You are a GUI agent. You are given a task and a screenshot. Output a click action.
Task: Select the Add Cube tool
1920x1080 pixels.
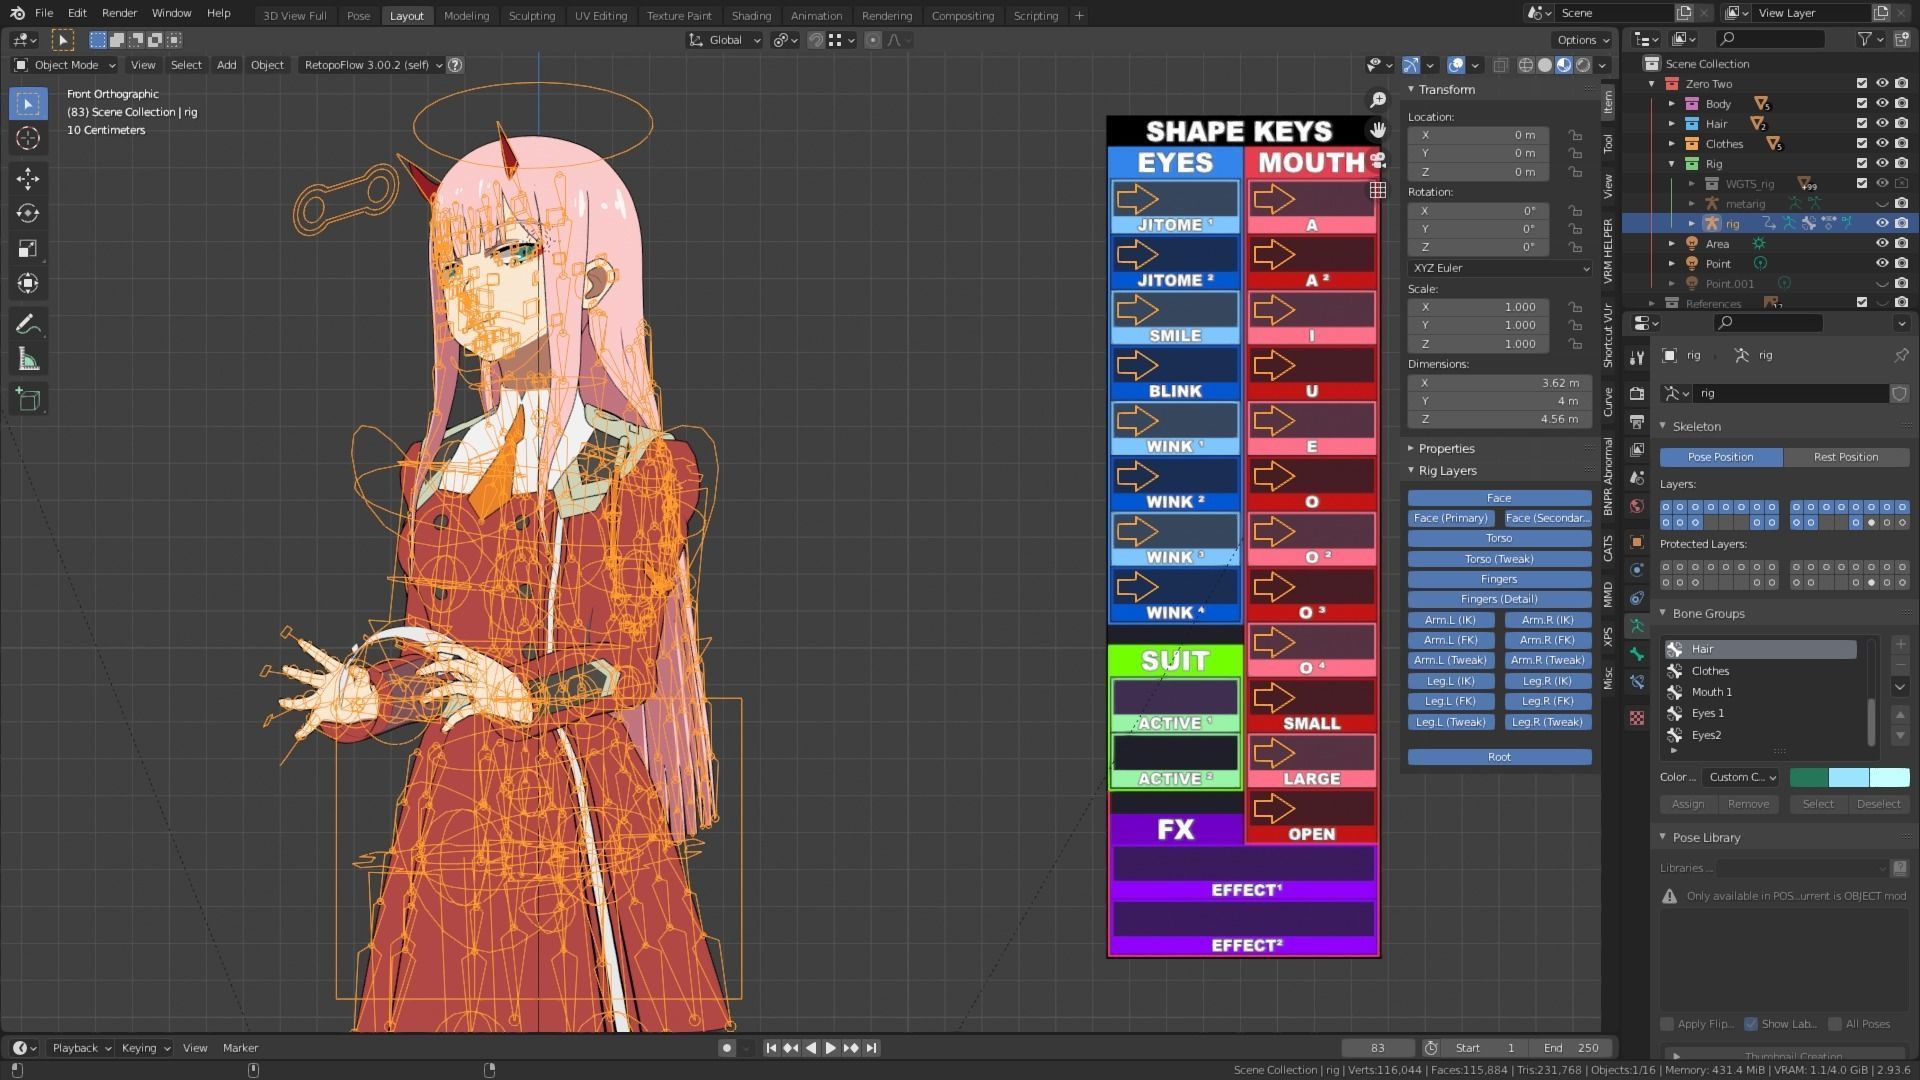tap(28, 400)
